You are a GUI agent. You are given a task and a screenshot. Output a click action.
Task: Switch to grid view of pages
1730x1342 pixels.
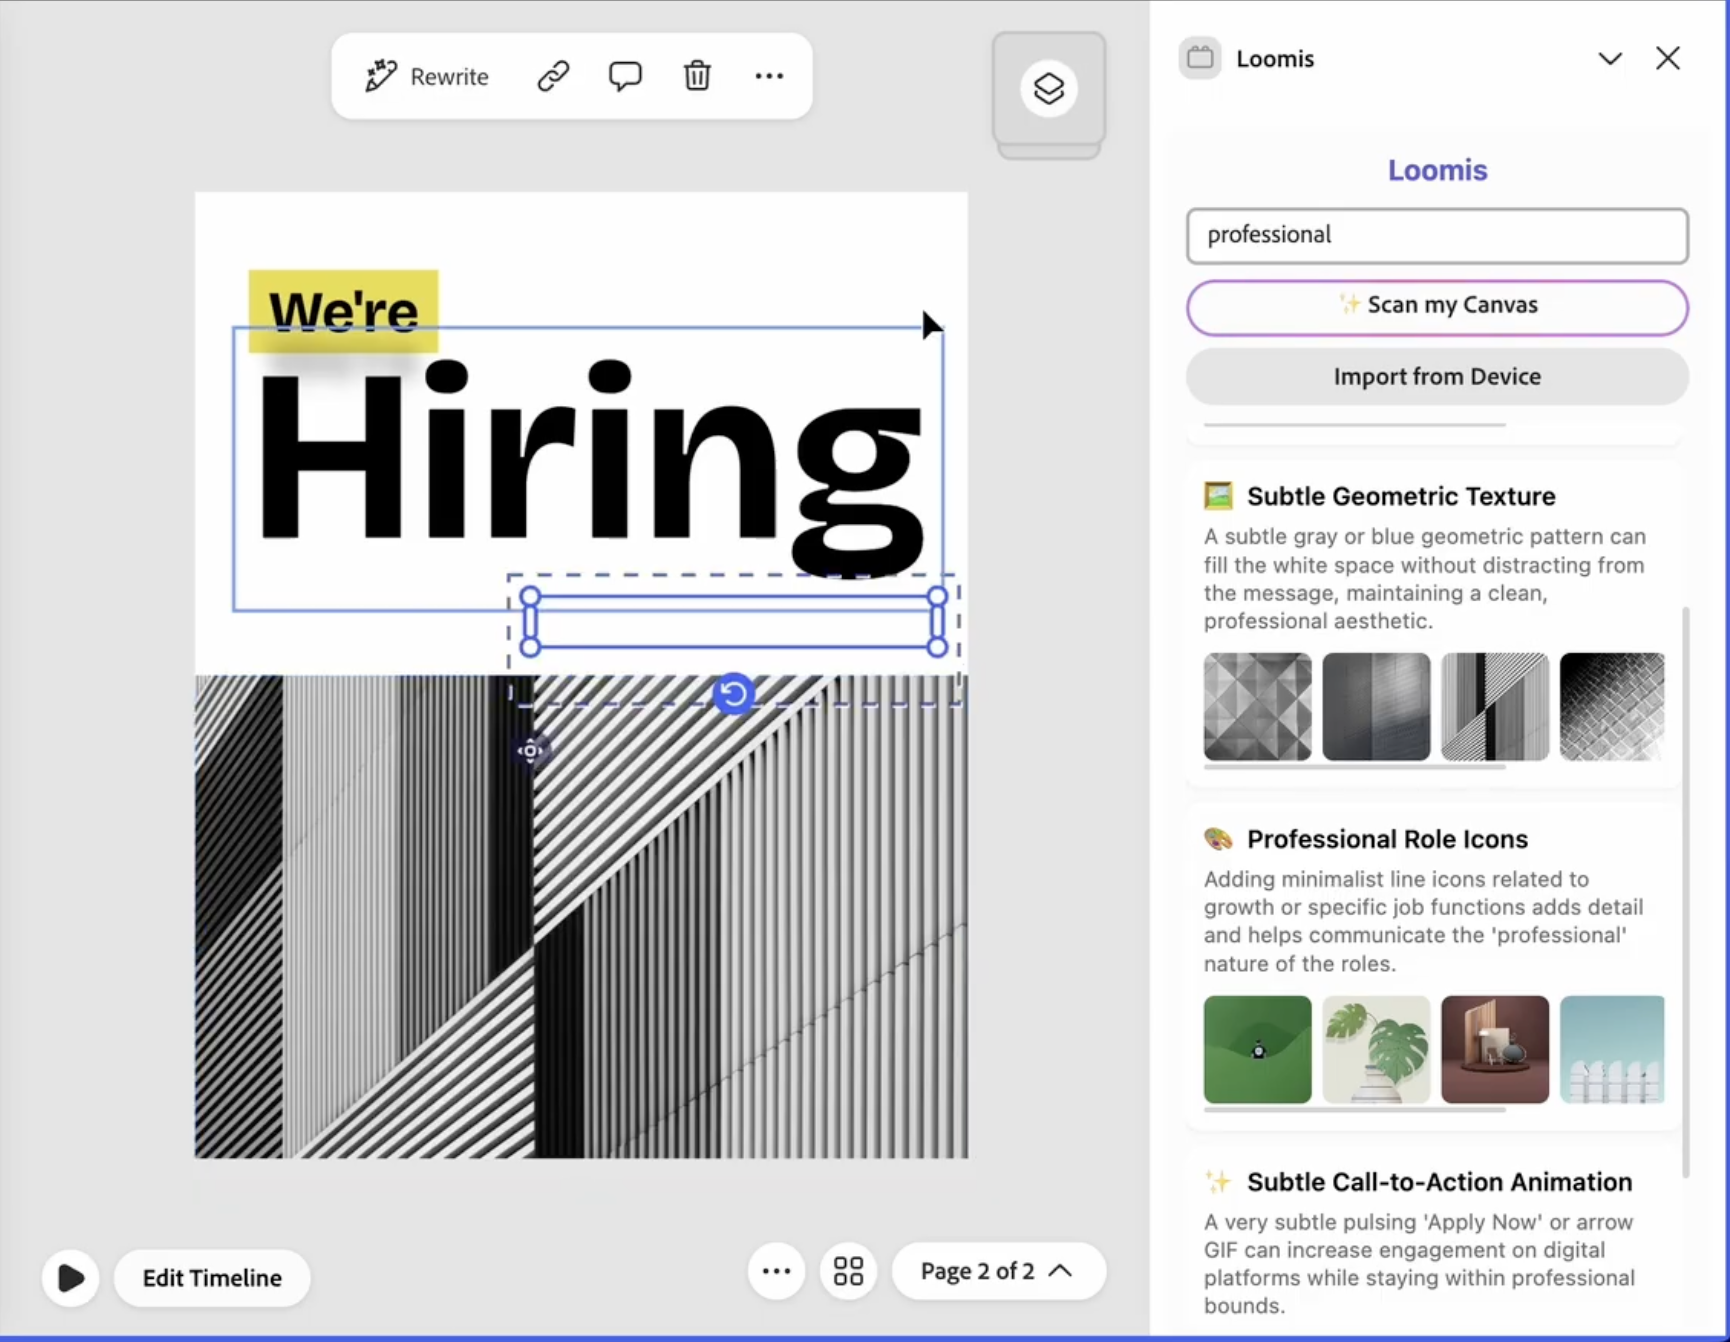coord(848,1271)
